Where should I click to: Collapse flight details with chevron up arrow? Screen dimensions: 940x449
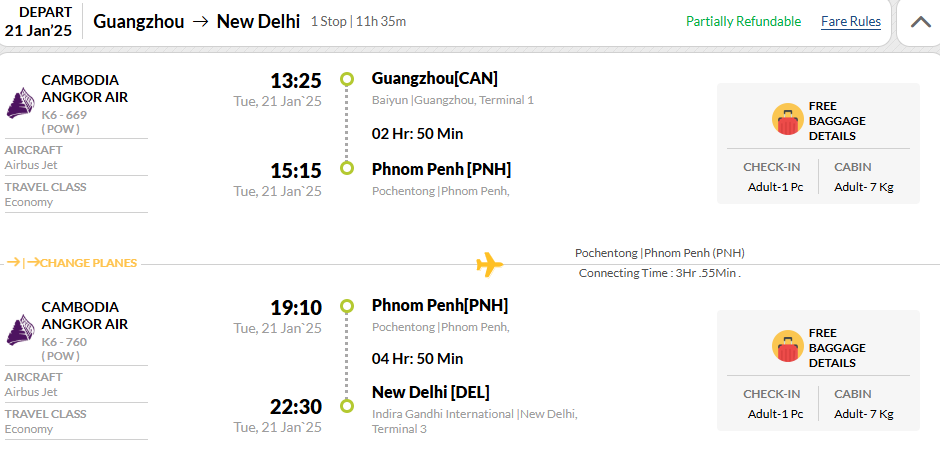[920, 22]
